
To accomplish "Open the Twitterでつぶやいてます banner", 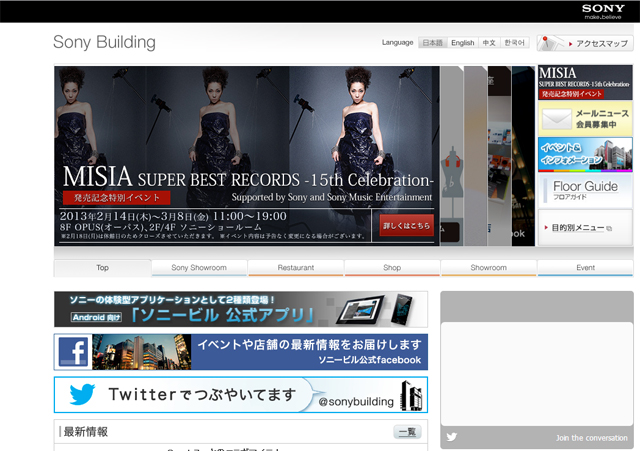I will pyautogui.click(x=241, y=395).
